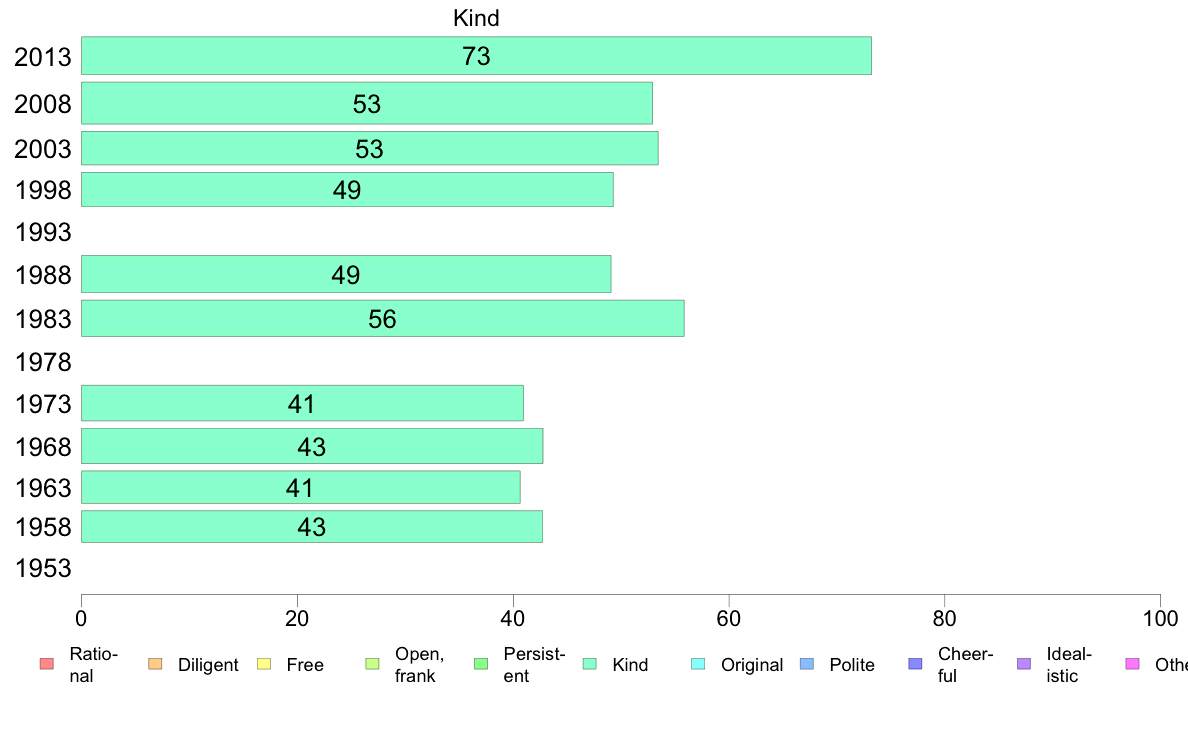Click the Cheerful legend swatch

click(915, 664)
